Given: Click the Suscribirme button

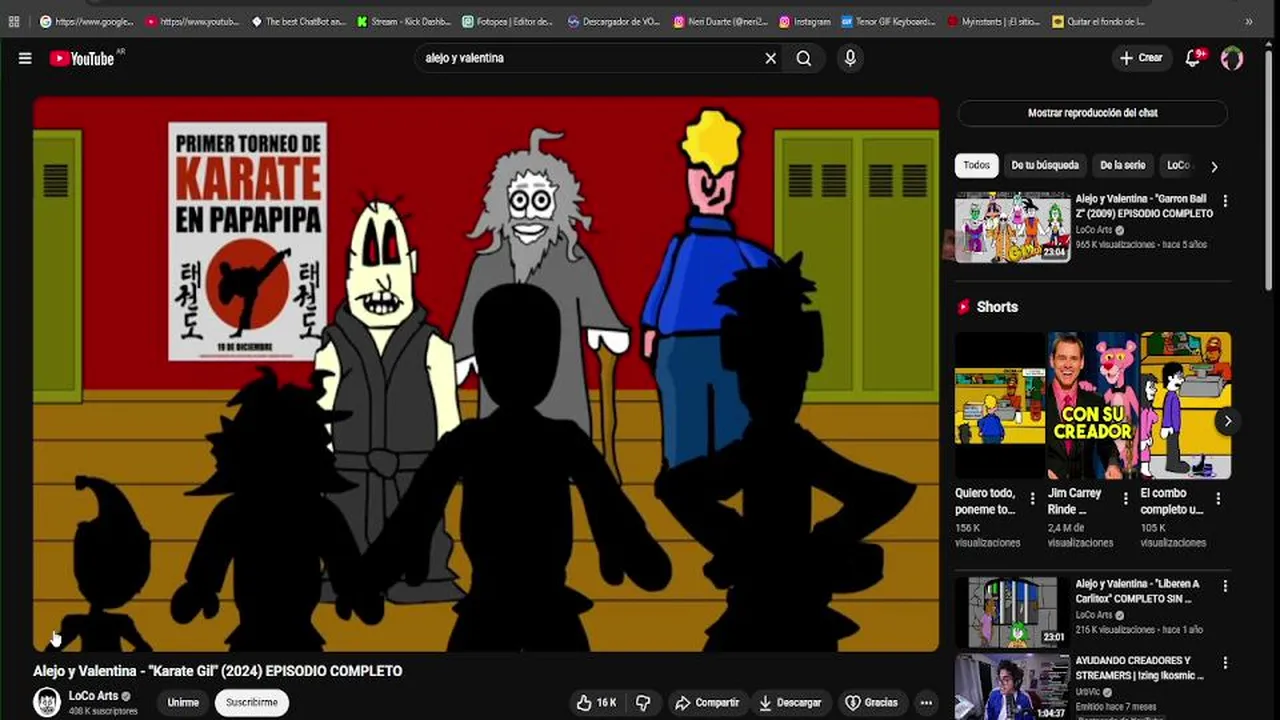Looking at the screenshot, I should [252, 702].
